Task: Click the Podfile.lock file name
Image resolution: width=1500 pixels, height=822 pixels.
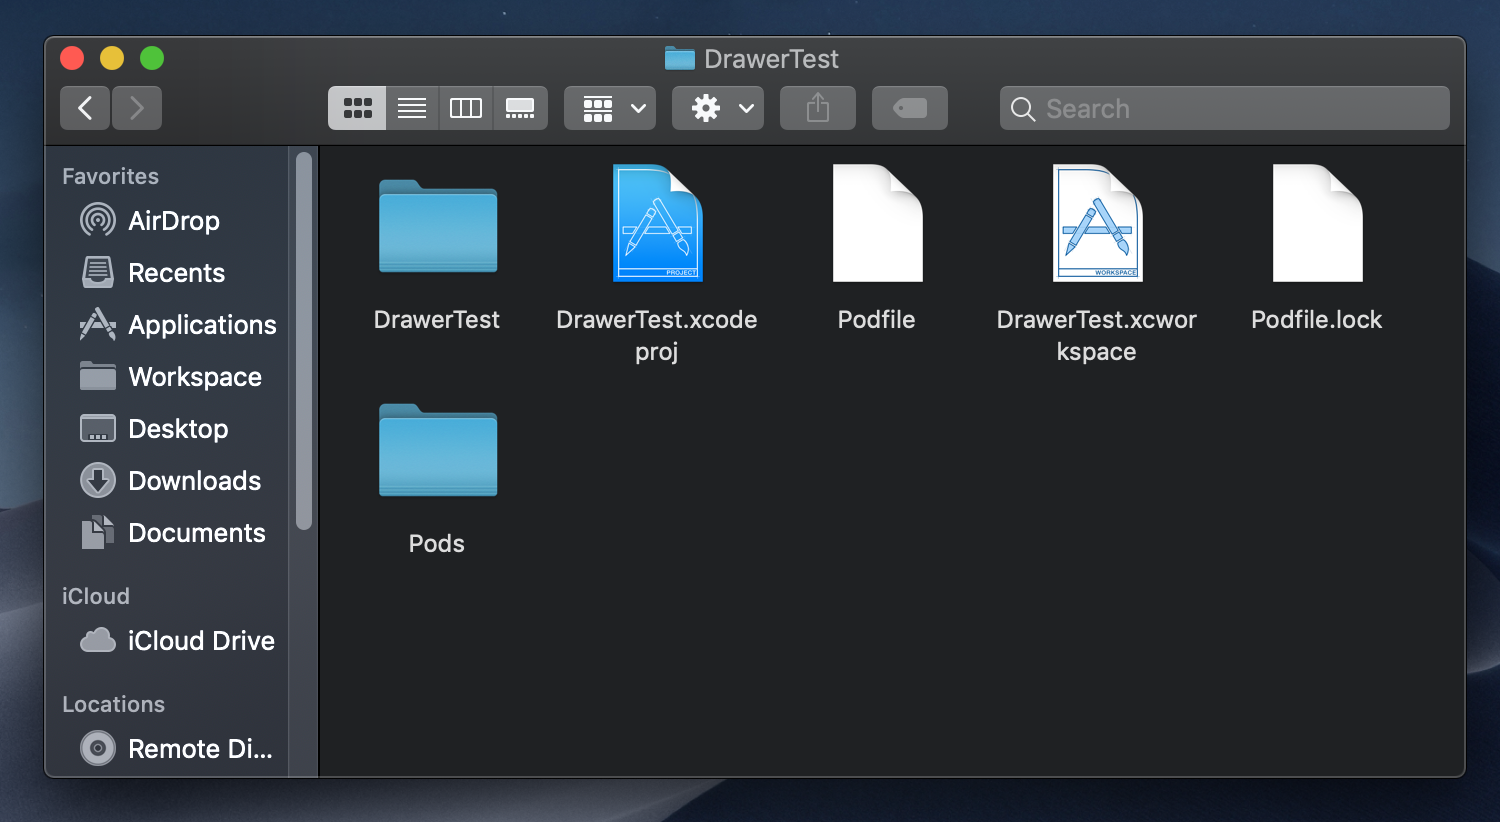Action: 1317,320
